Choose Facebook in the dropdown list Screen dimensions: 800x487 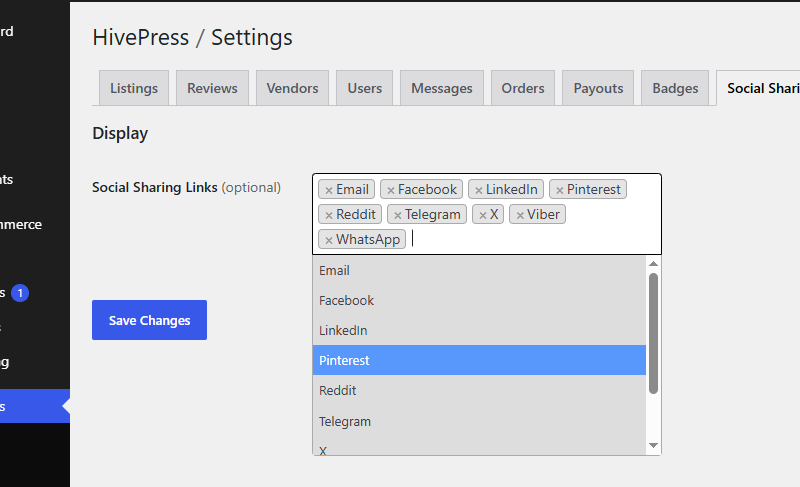click(479, 300)
